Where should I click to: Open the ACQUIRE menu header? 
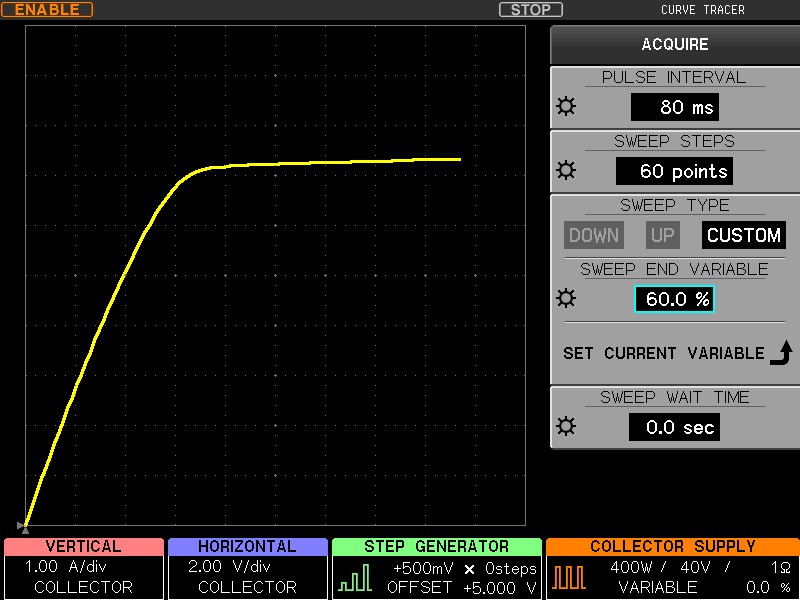(x=675, y=44)
